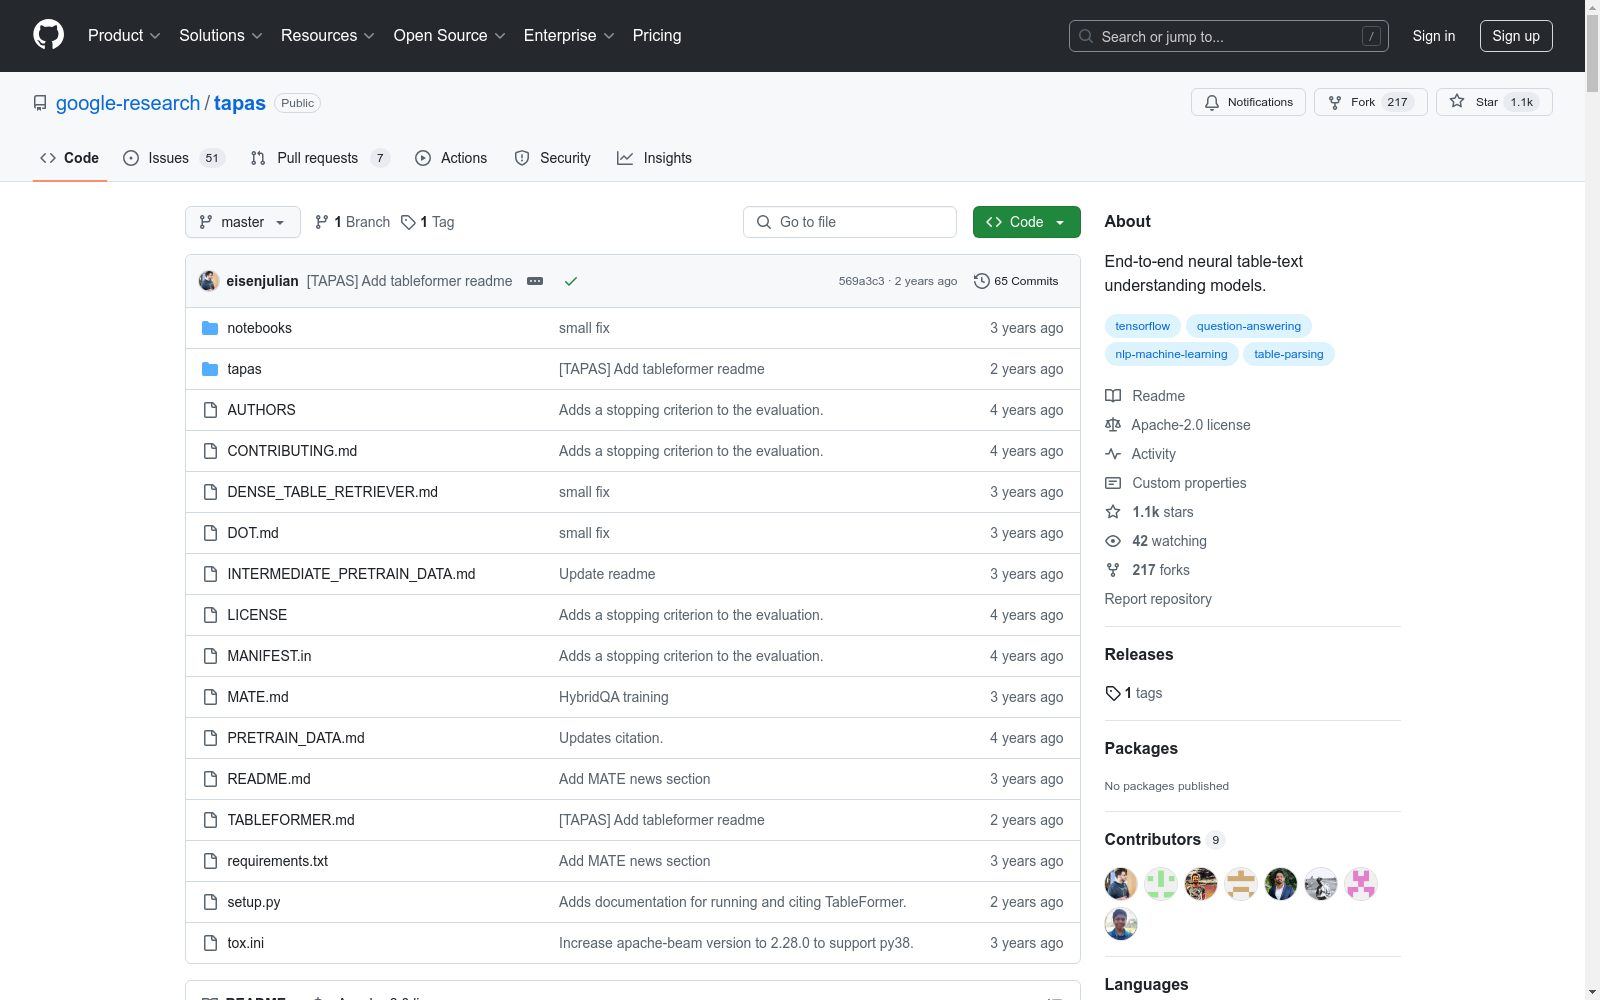This screenshot has height=1000, width=1600.
Task: Click the branch icon next to 1 Branch
Action: coord(322,222)
